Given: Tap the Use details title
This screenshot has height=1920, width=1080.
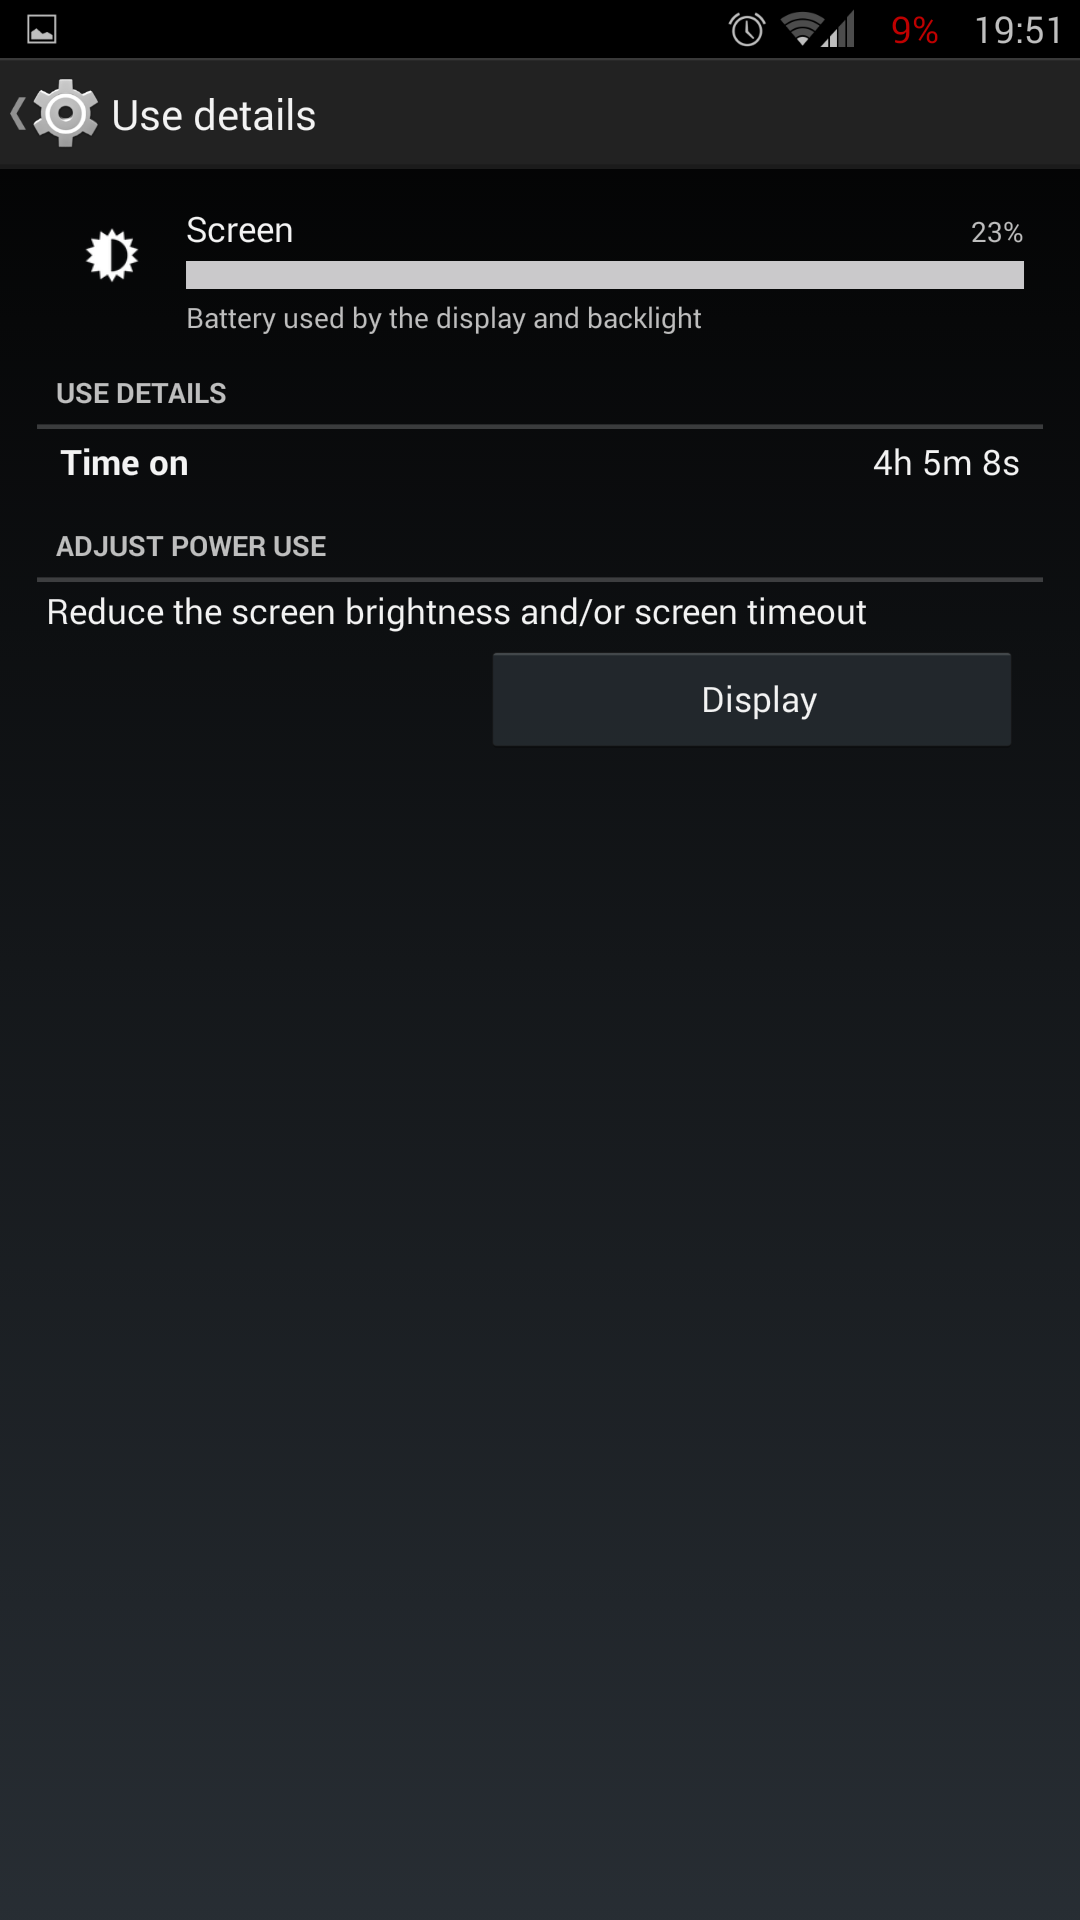Looking at the screenshot, I should pos(214,116).
